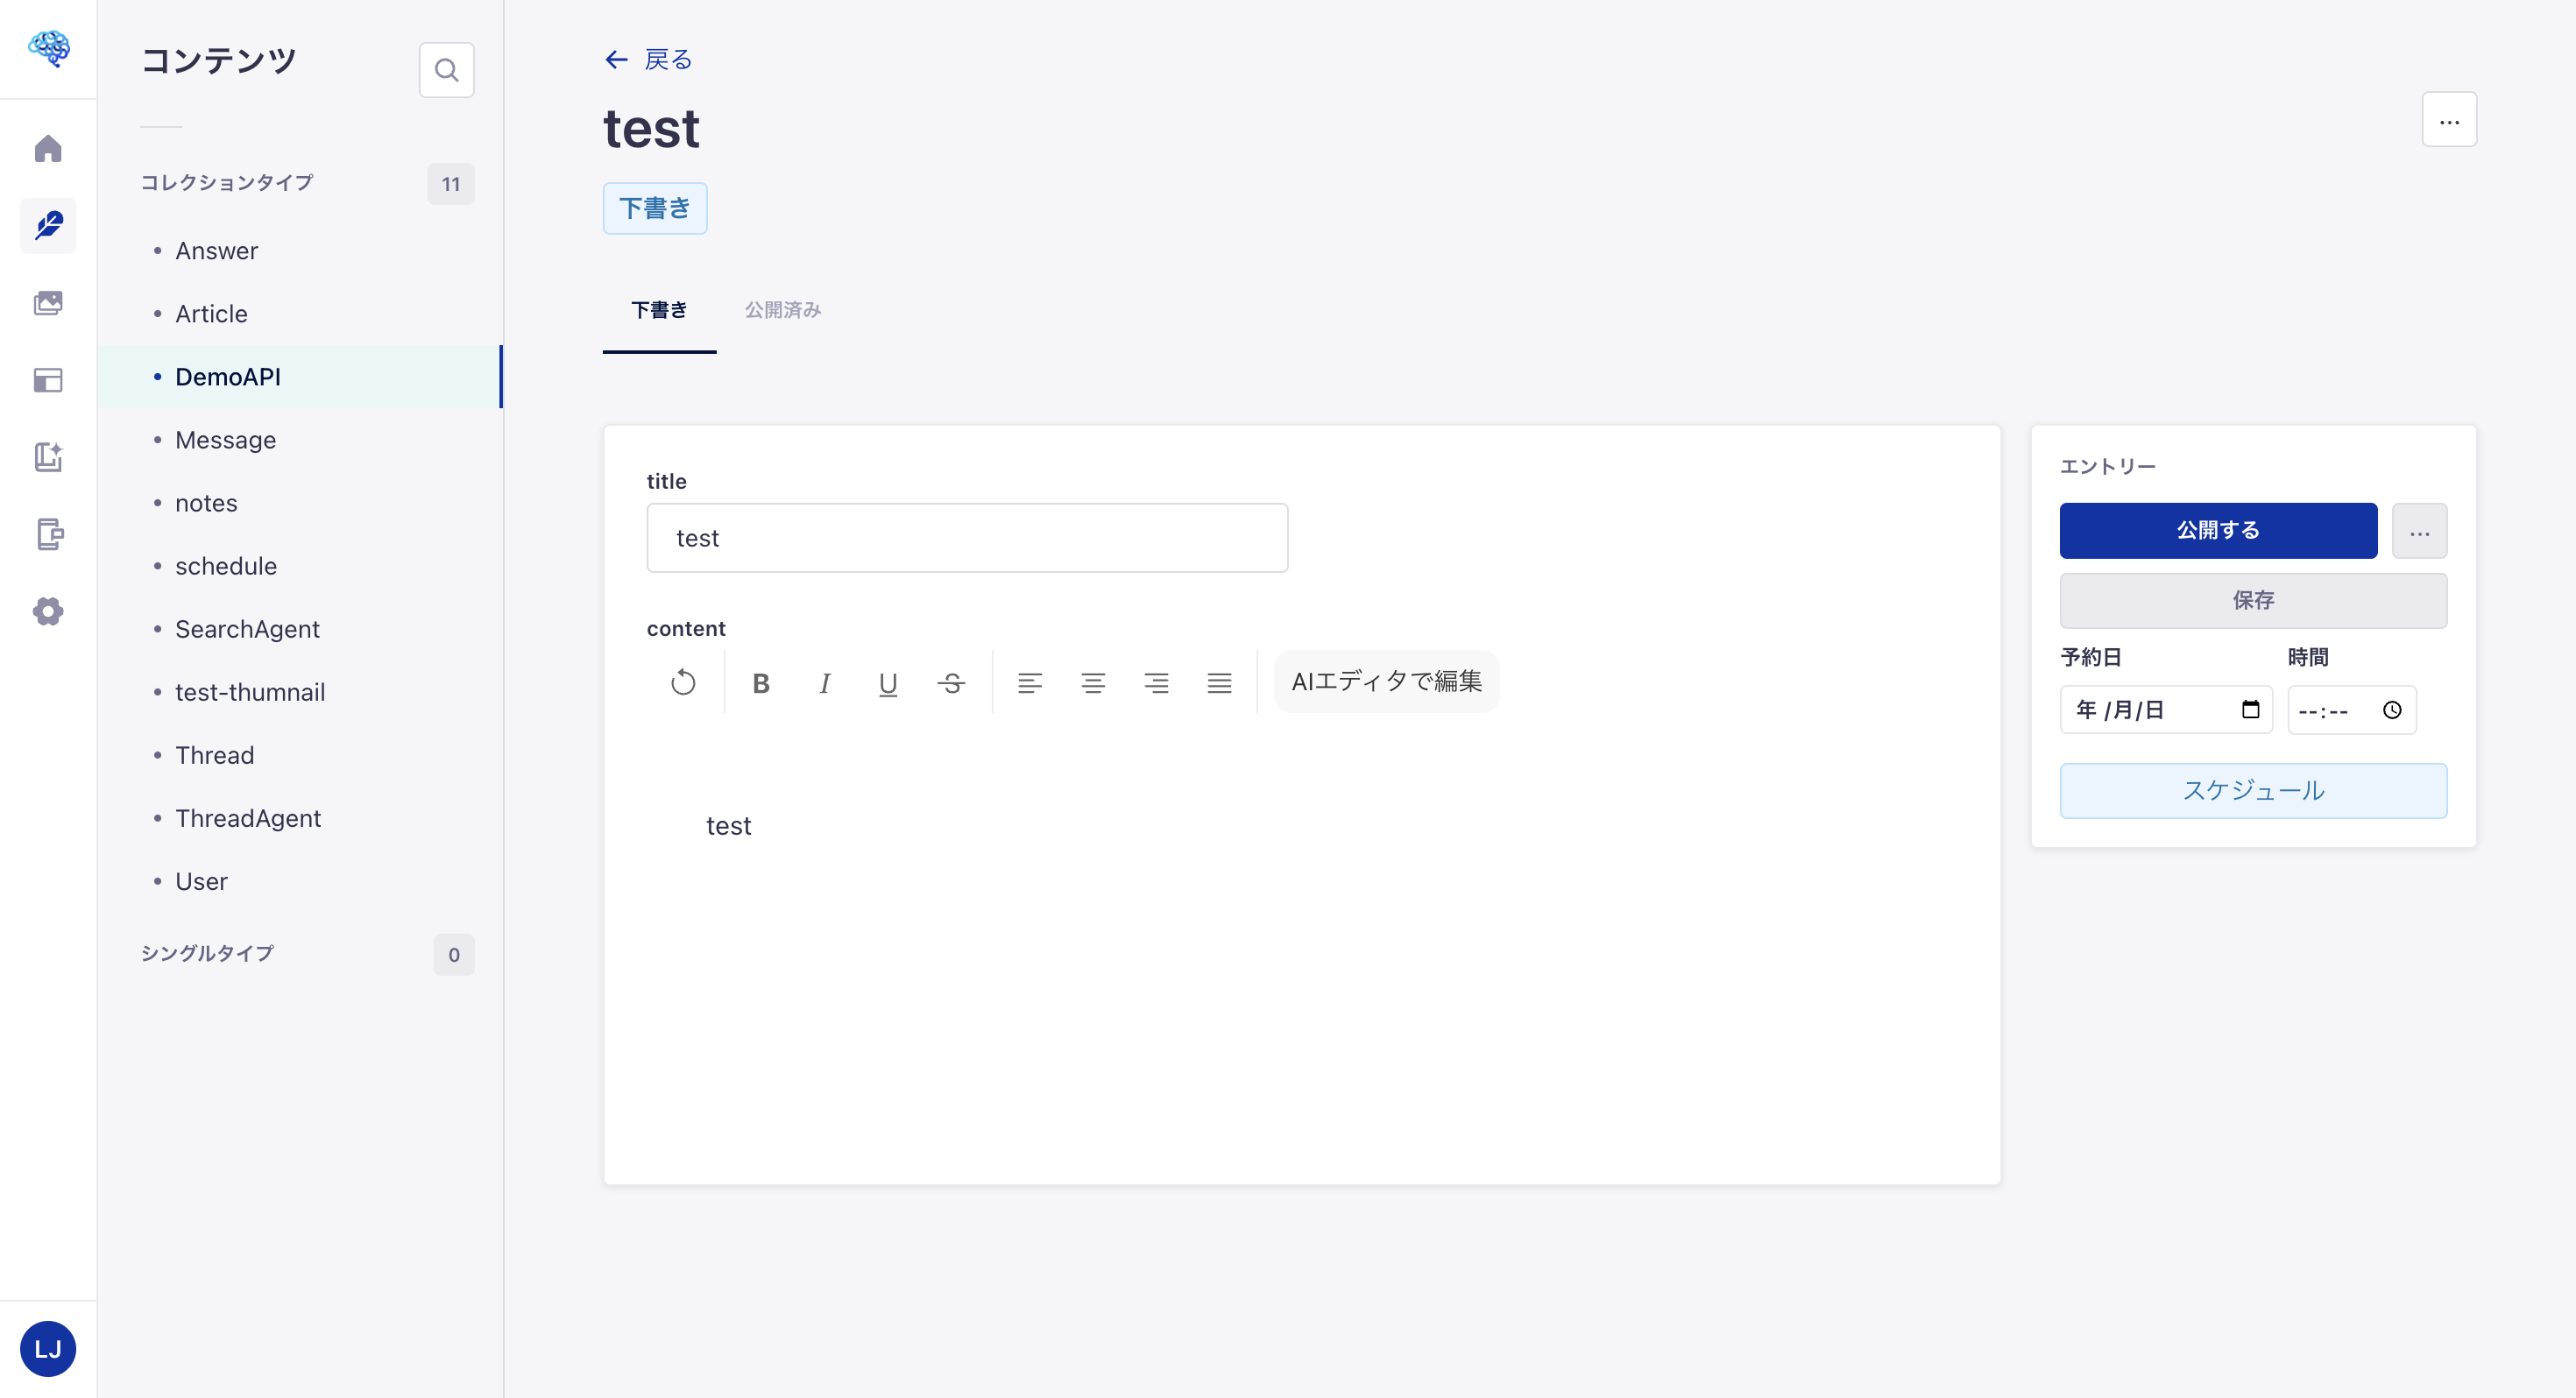Open the settings gear in sidebar
Screen dimensions: 2576x1398
(x=48, y=611)
